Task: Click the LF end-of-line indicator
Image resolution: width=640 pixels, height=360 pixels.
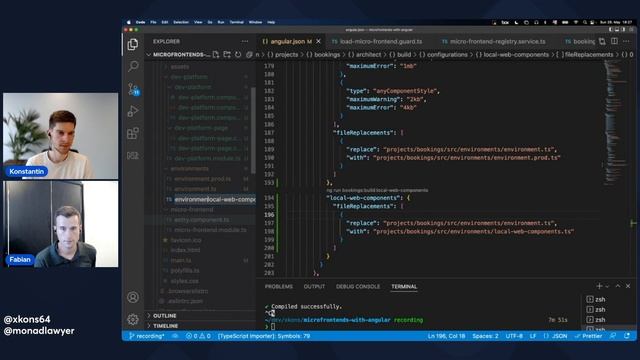Action: pyautogui.click(x=533, y=336)
